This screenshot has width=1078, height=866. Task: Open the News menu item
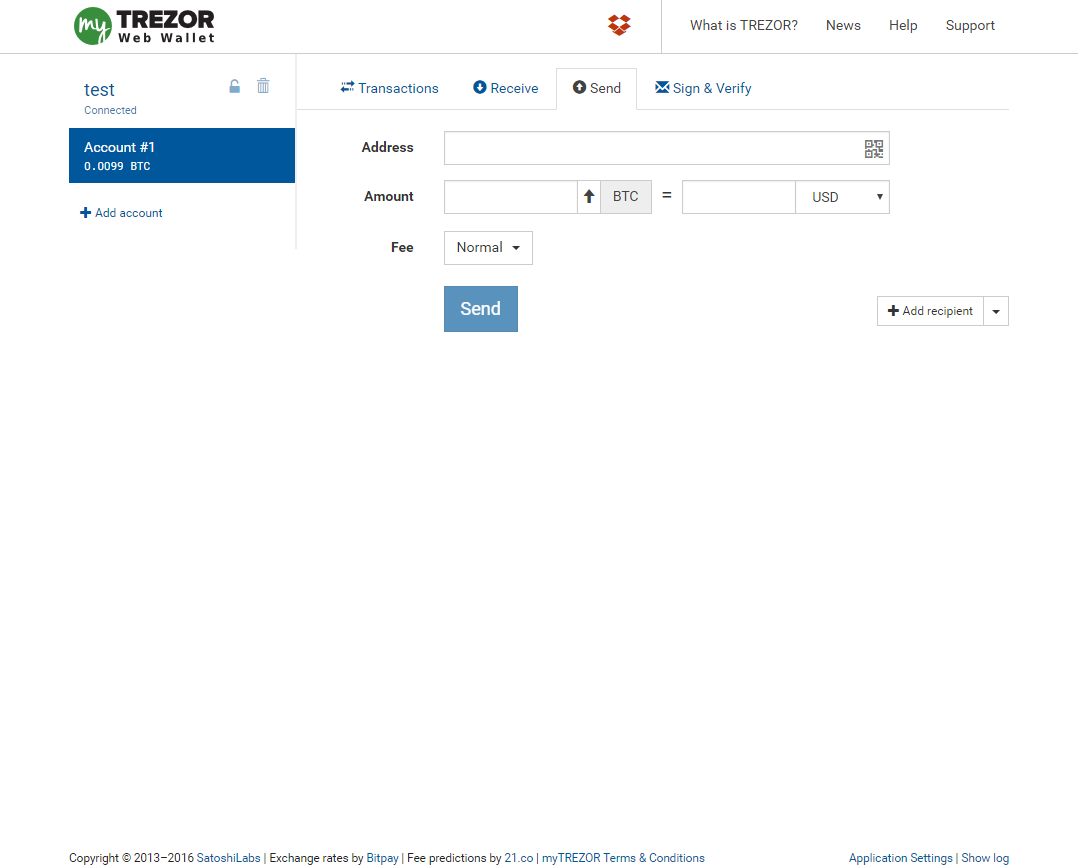843,25
